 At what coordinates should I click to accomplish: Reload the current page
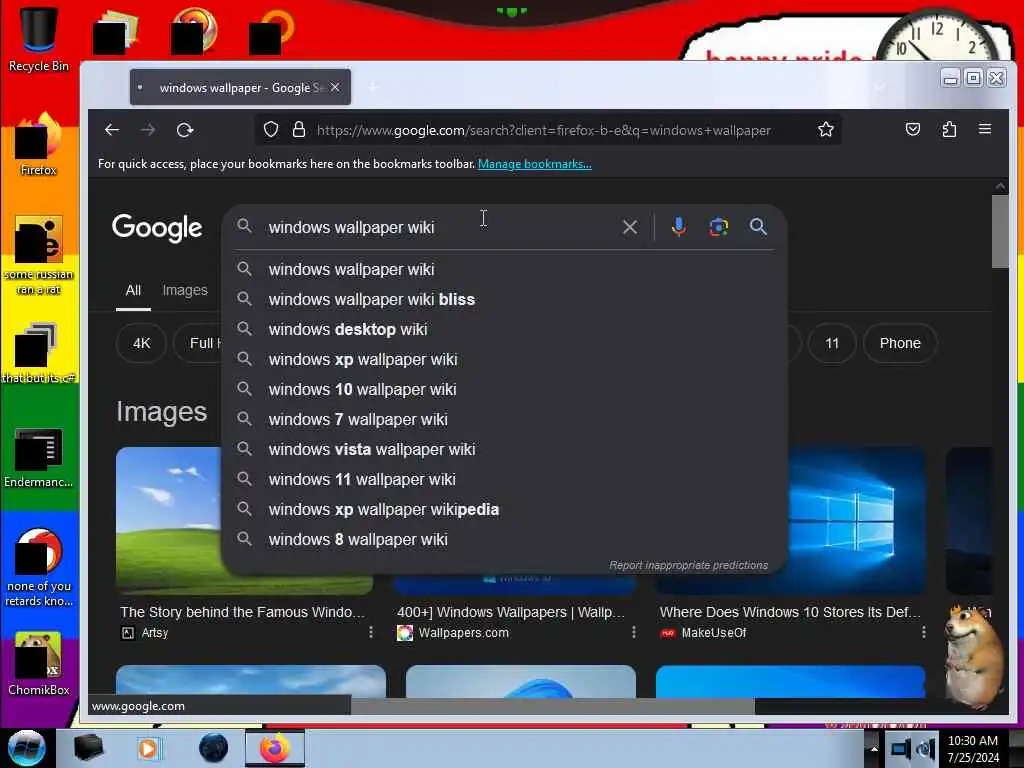[x=185, y=130]
